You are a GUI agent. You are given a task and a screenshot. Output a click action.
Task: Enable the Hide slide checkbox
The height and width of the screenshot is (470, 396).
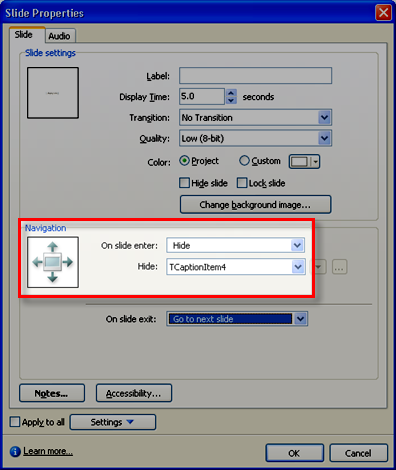[184, 183]
